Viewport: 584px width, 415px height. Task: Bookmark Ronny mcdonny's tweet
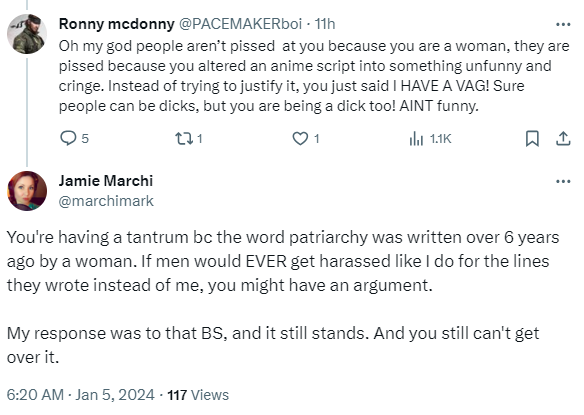532,139
